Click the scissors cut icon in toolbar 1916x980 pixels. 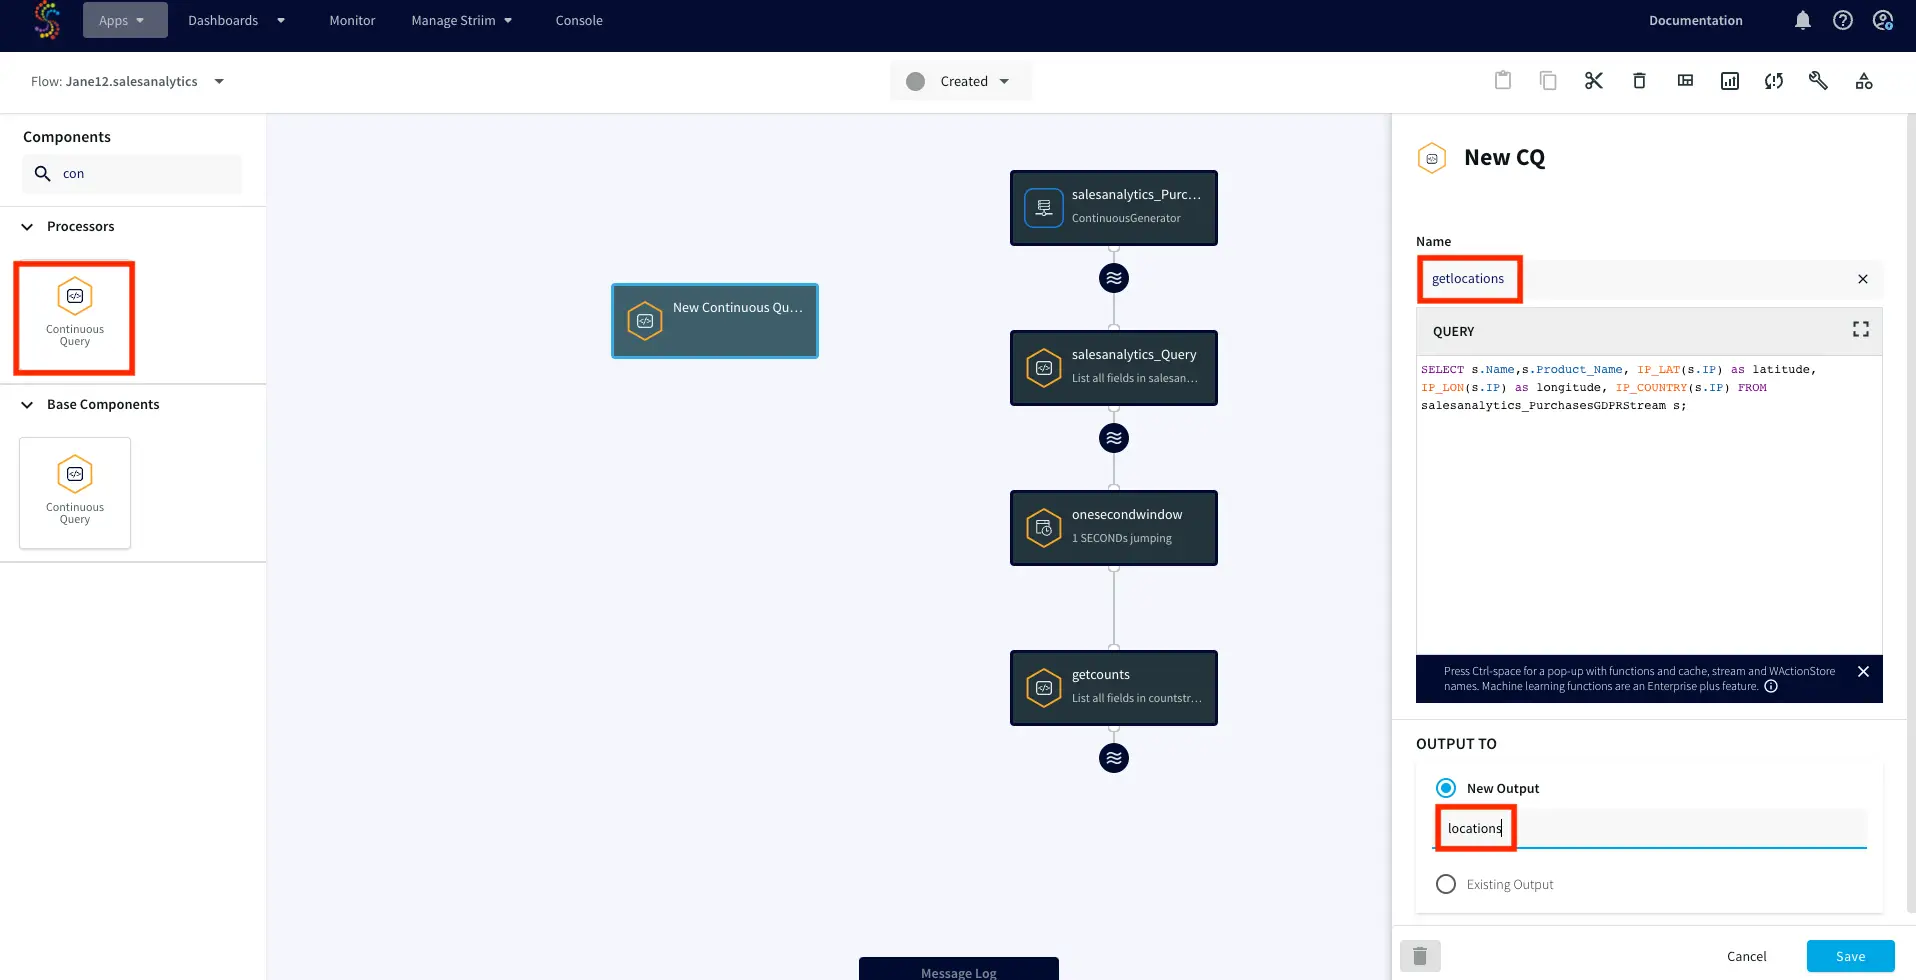[1593, 81]
